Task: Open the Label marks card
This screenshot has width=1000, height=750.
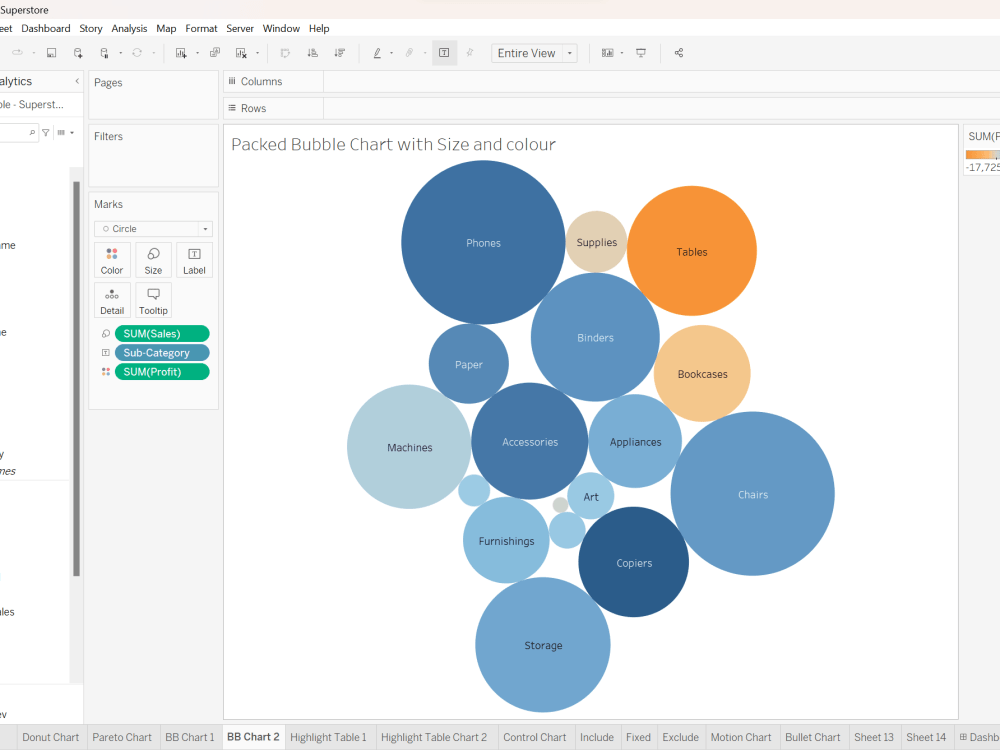Action: point(194,260)
